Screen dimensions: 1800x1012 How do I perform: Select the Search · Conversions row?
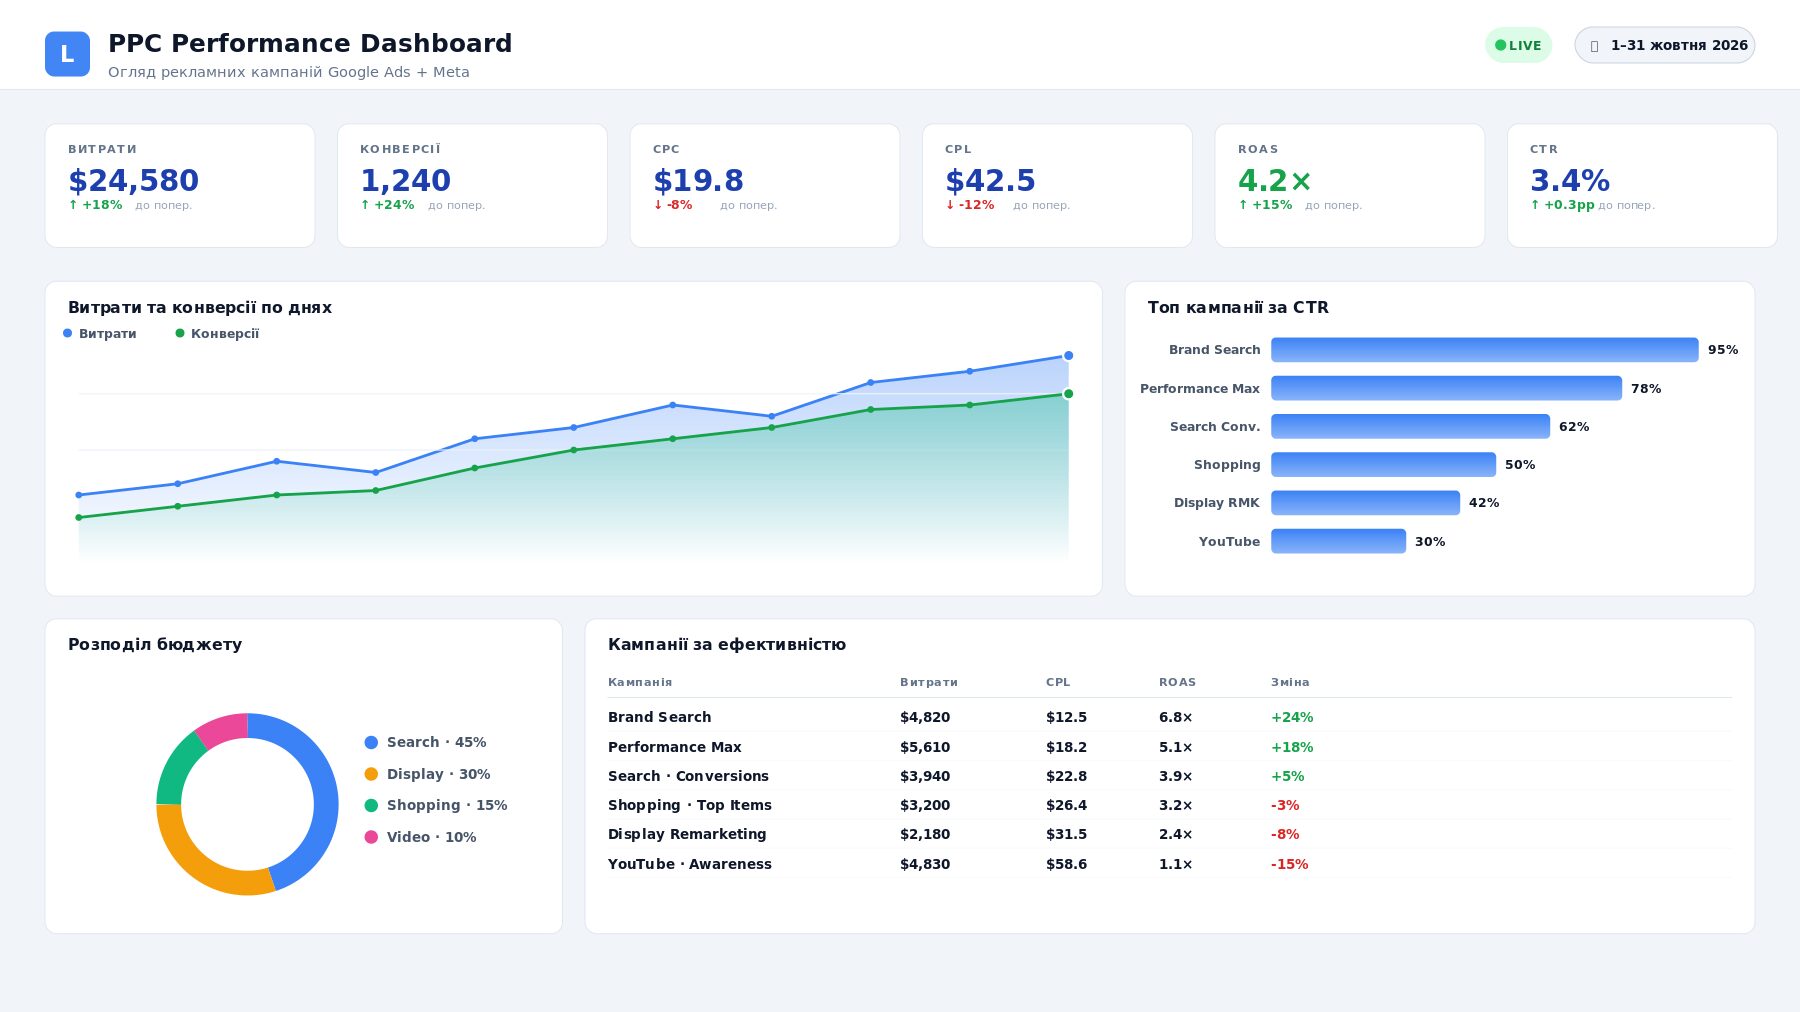pyautogui.click(x=1170, y=776)
